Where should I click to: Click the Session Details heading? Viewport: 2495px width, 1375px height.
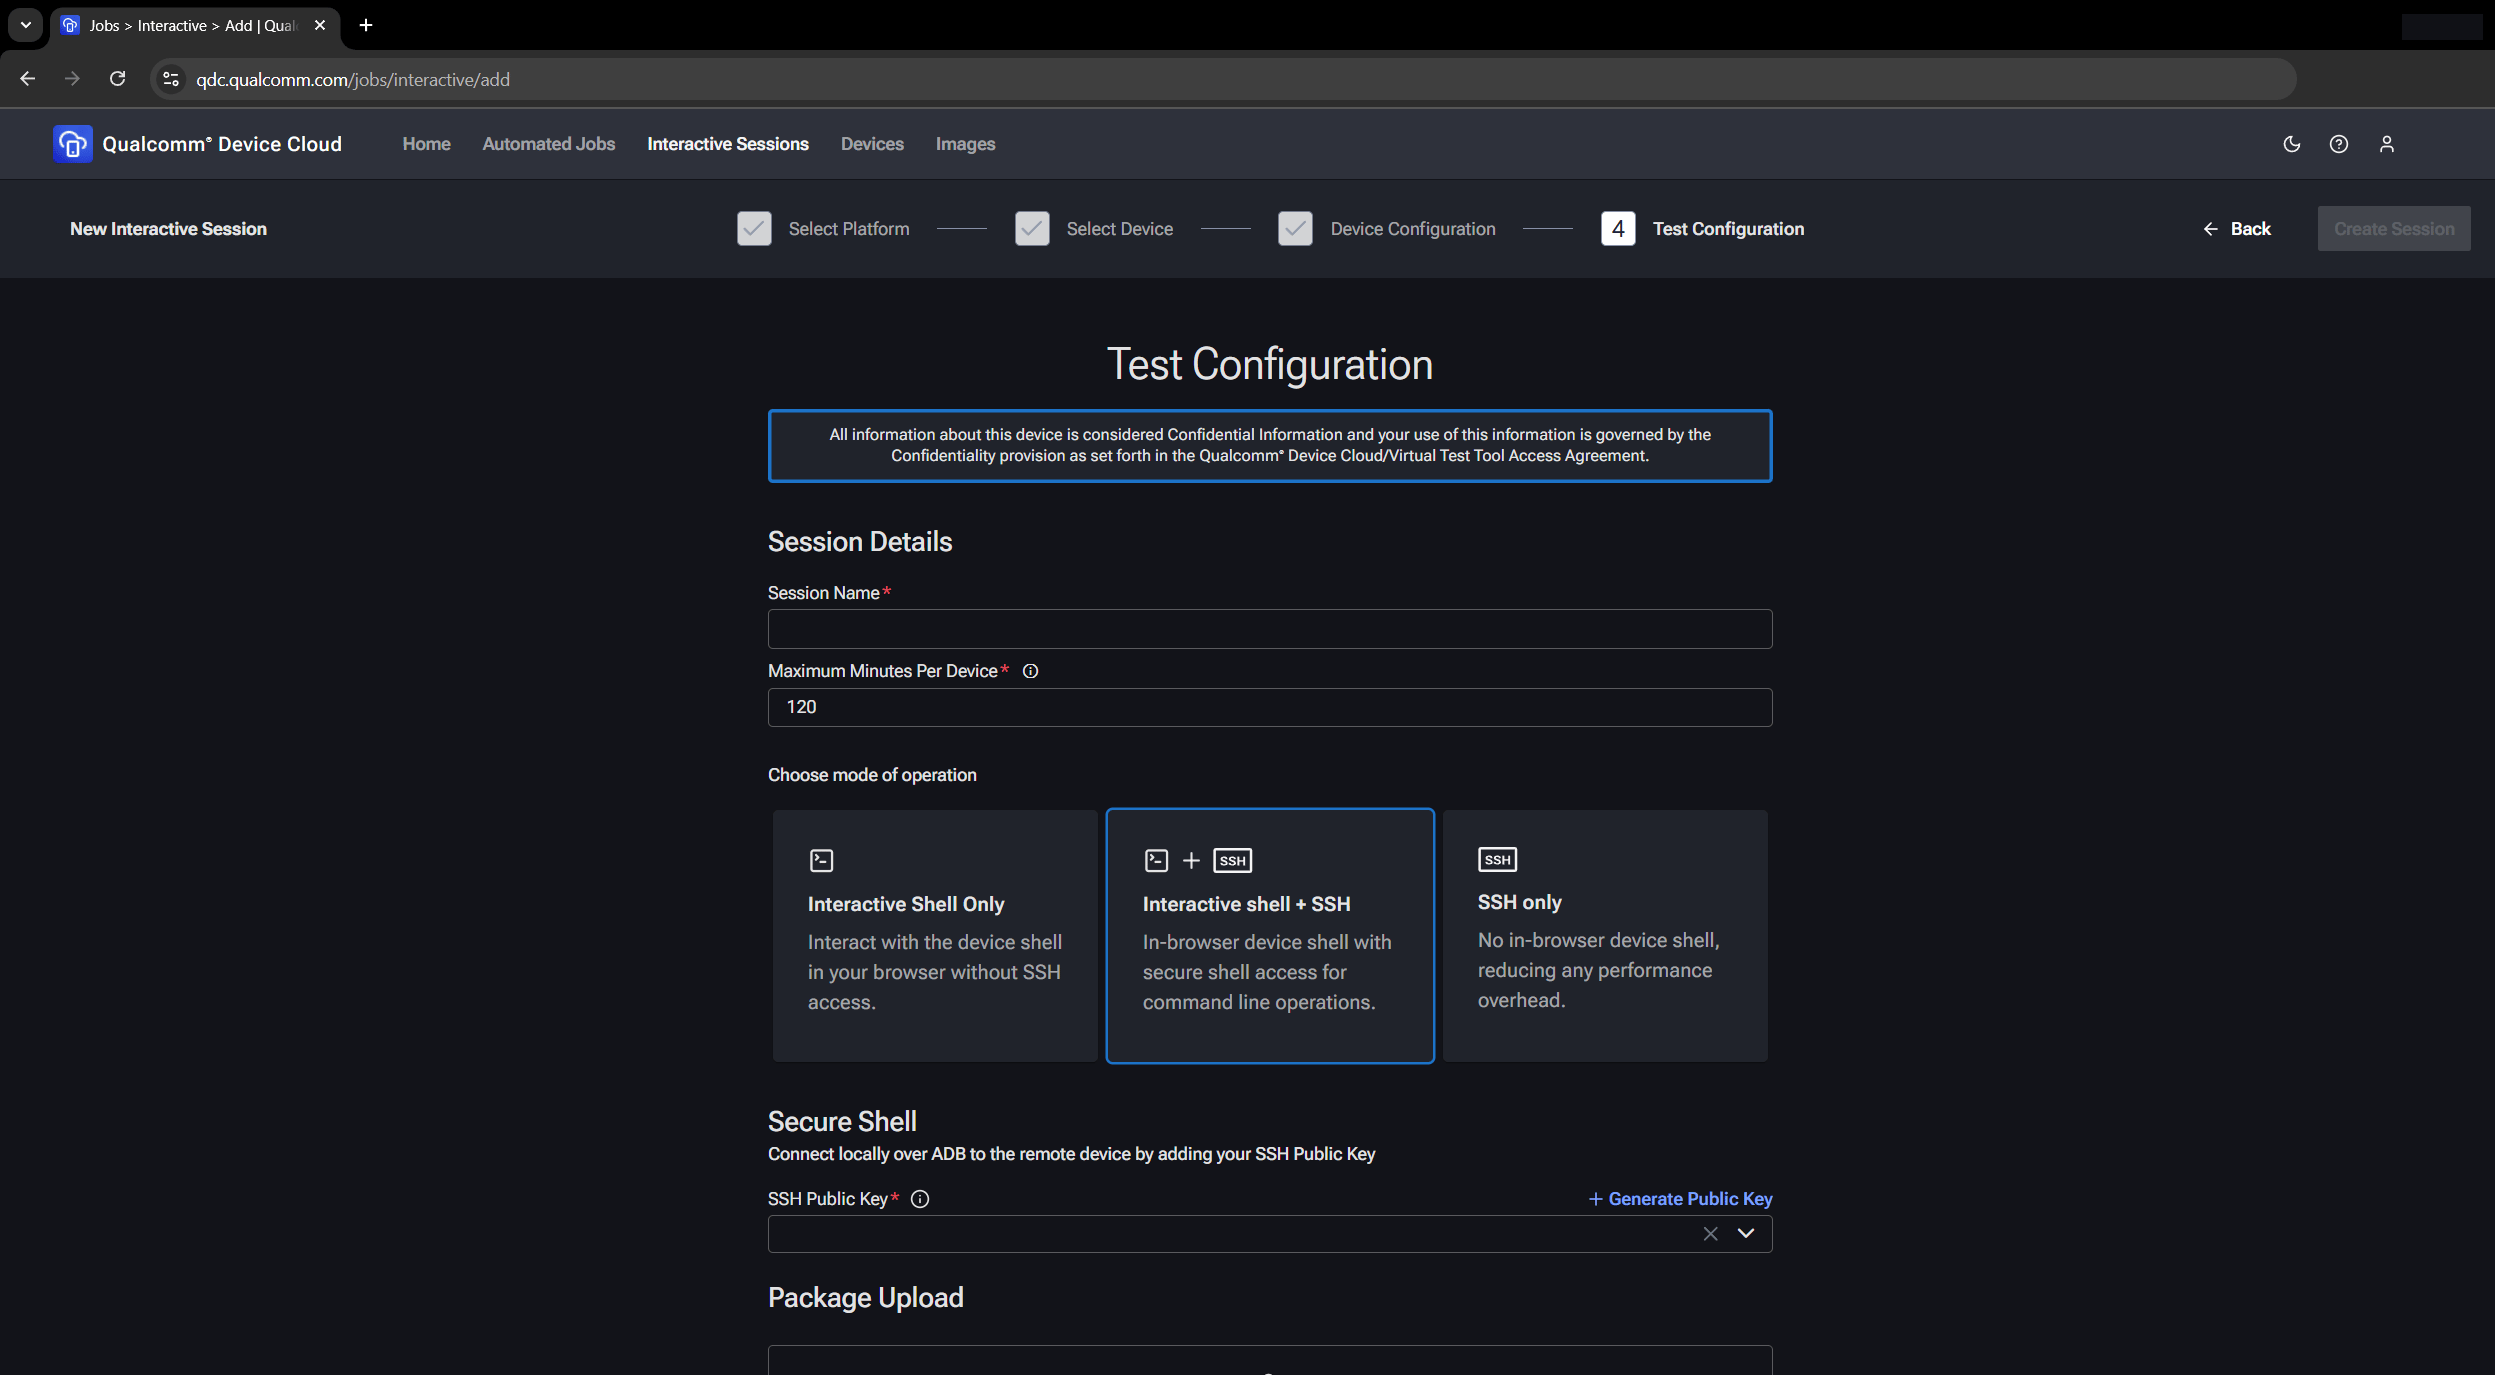tap(860, 541)
